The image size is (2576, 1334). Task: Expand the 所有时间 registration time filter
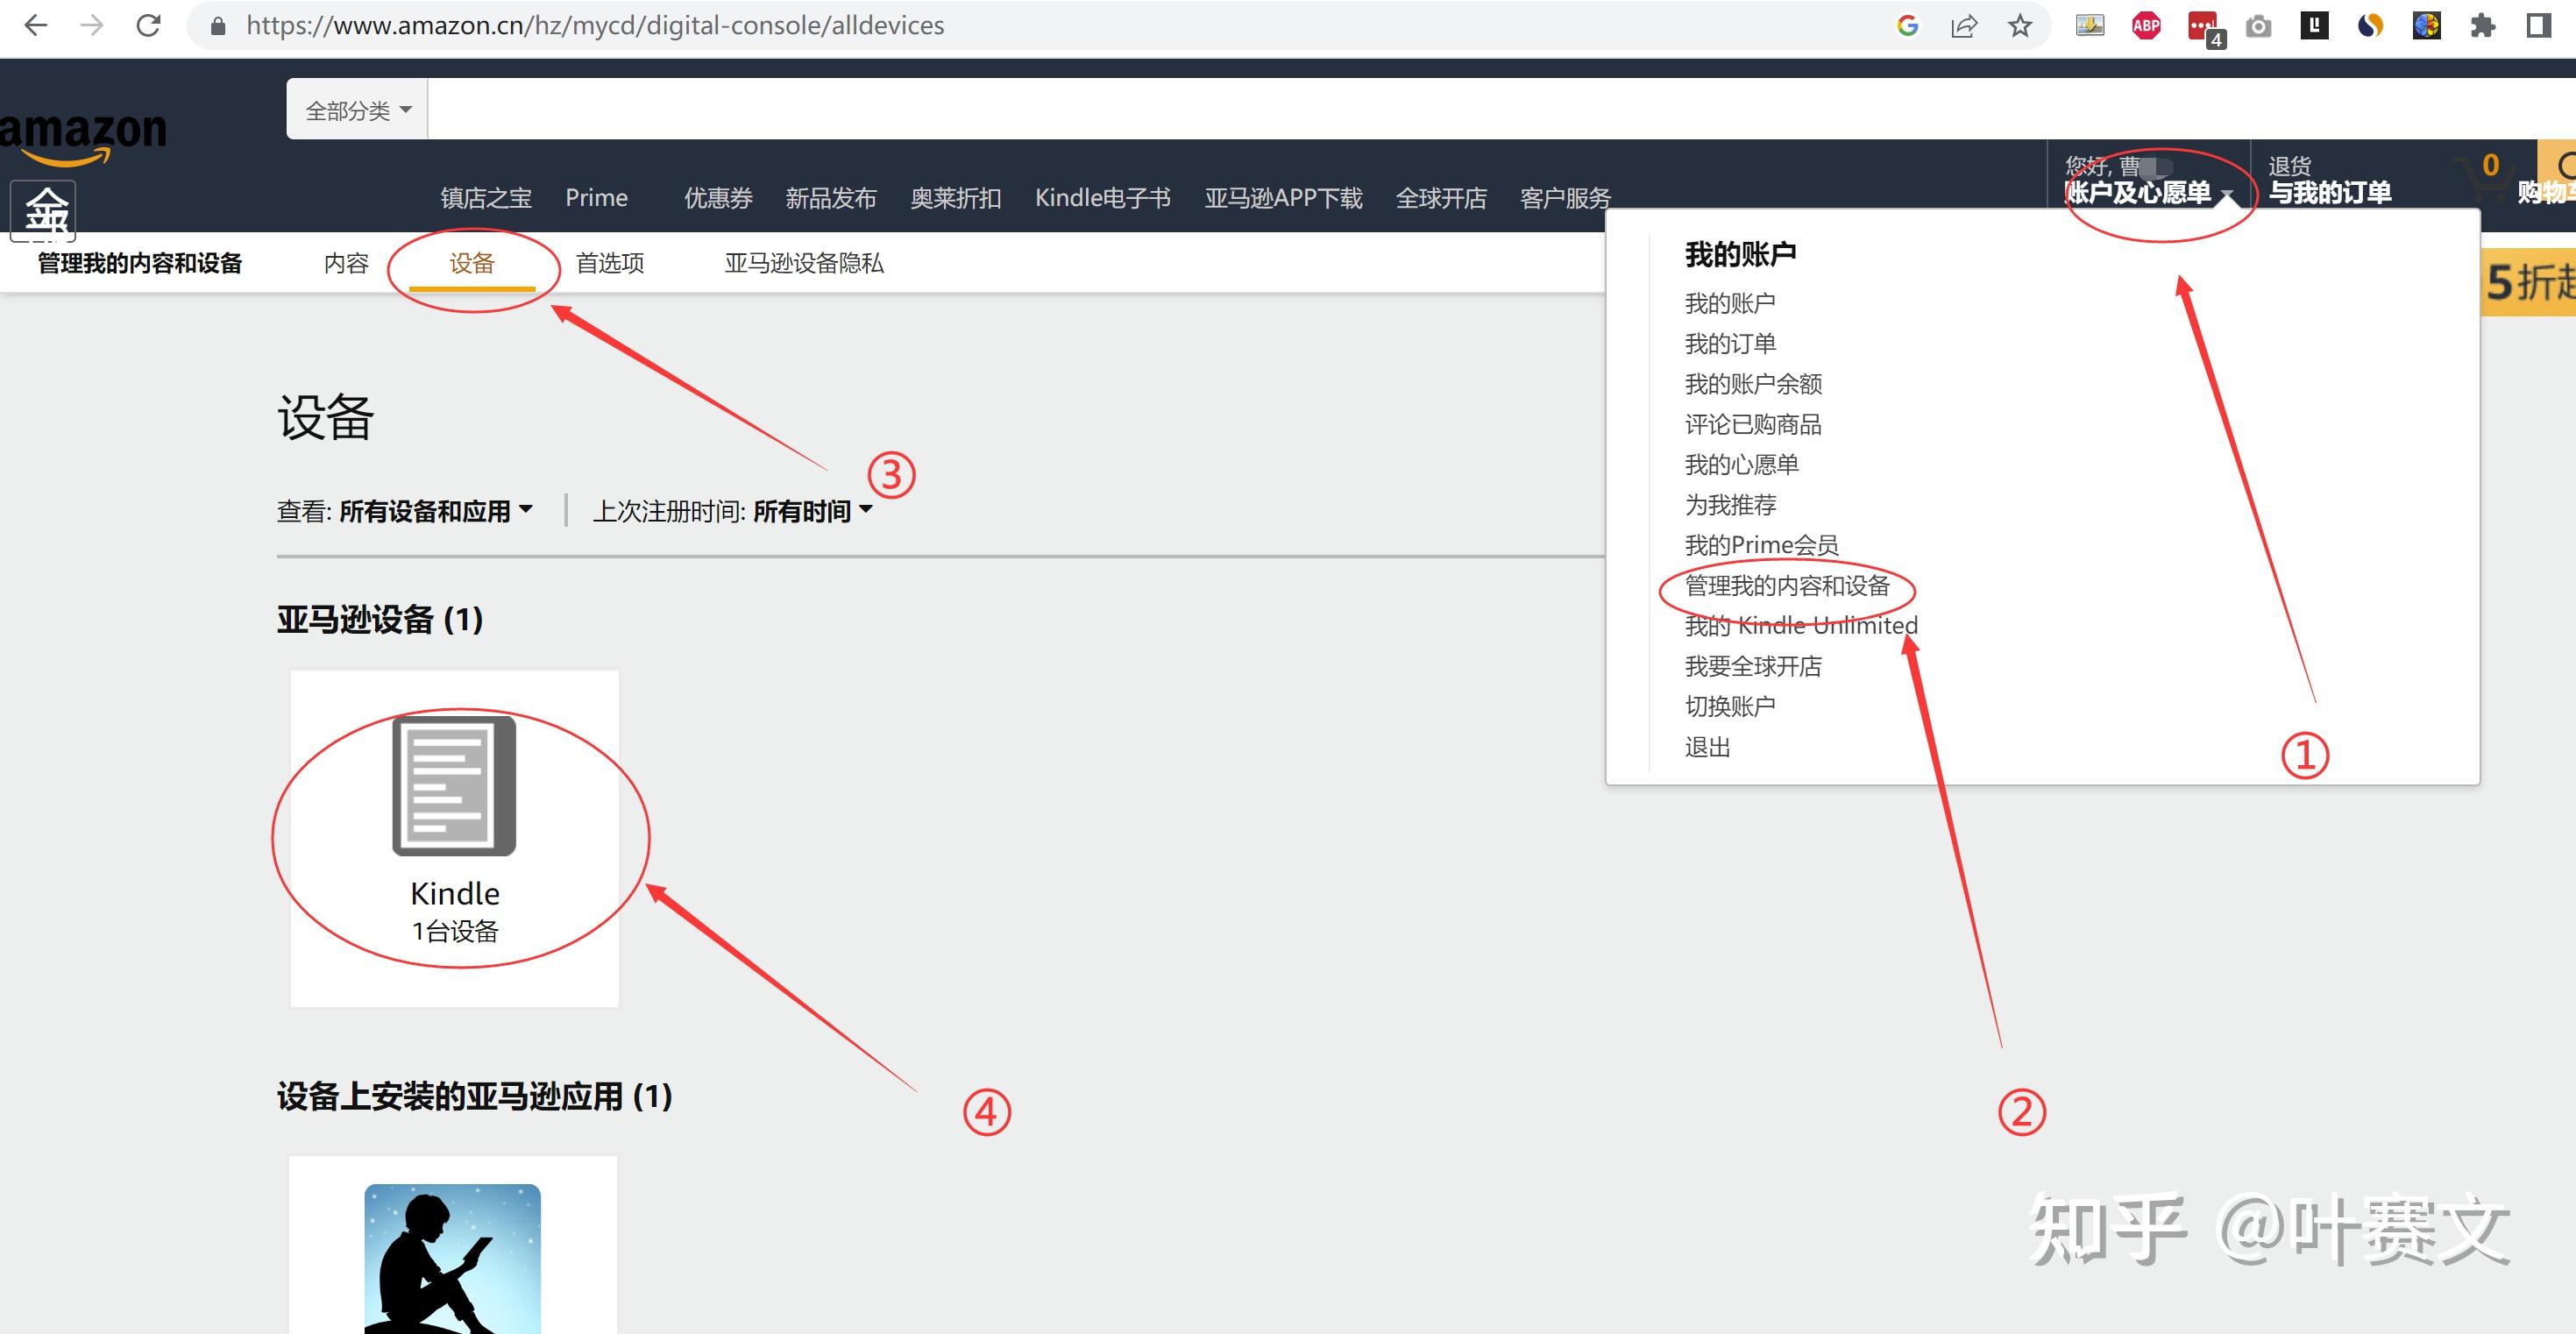(x=812, y=511)
